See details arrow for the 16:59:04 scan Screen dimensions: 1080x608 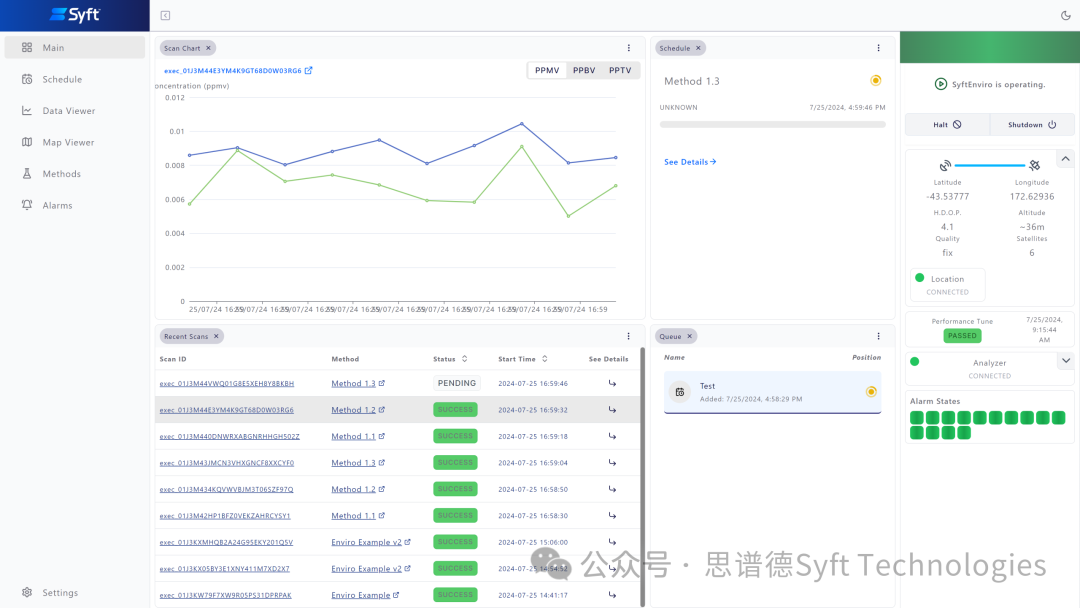(x=612, y=463)
